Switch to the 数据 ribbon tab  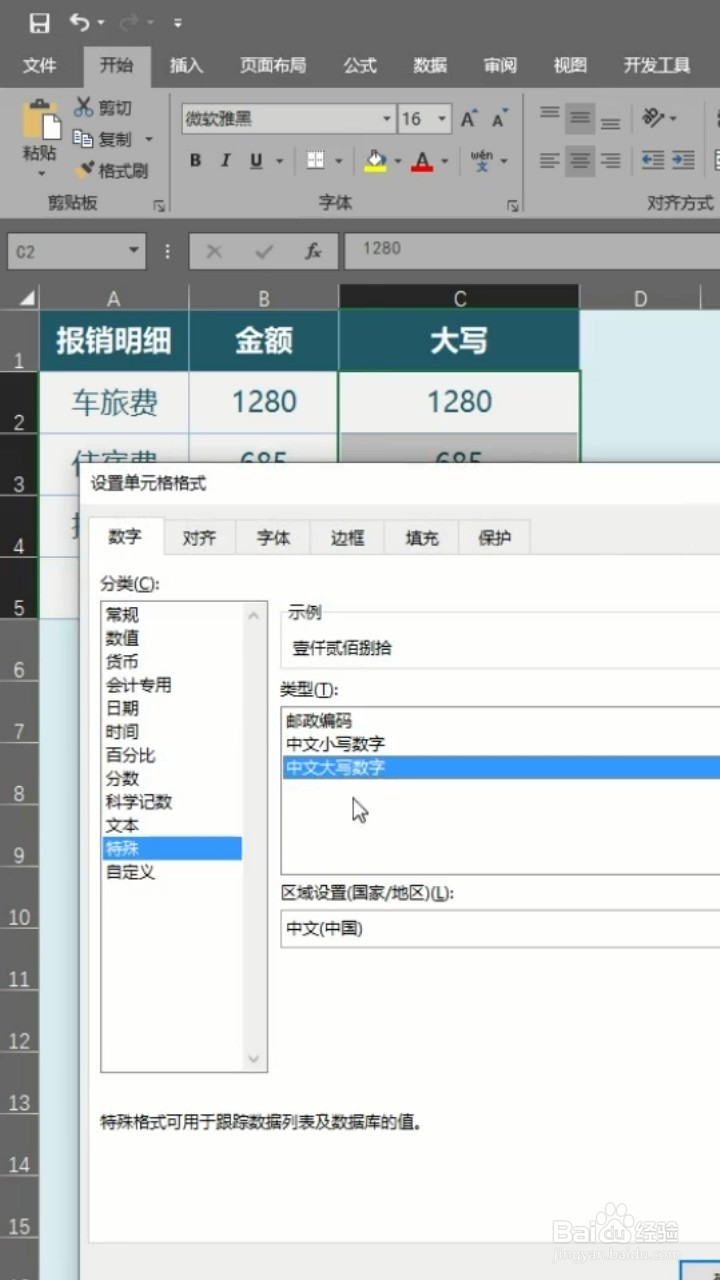click(430, 65)
